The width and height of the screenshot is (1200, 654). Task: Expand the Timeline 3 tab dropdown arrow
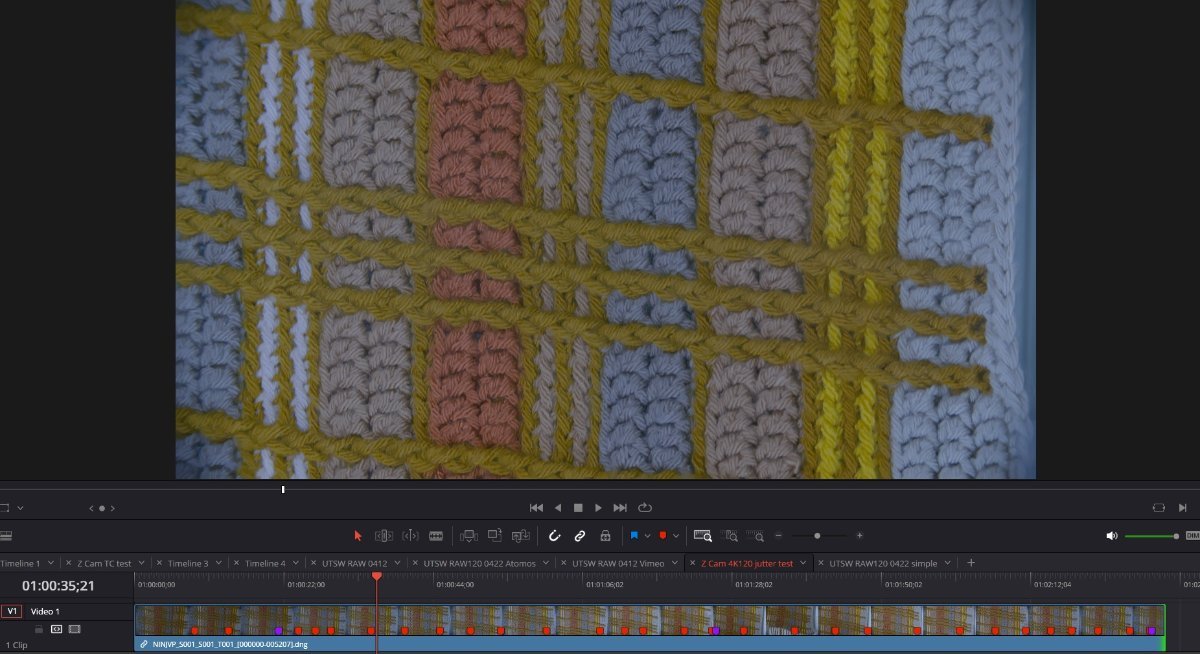click(x=218, y=564)
